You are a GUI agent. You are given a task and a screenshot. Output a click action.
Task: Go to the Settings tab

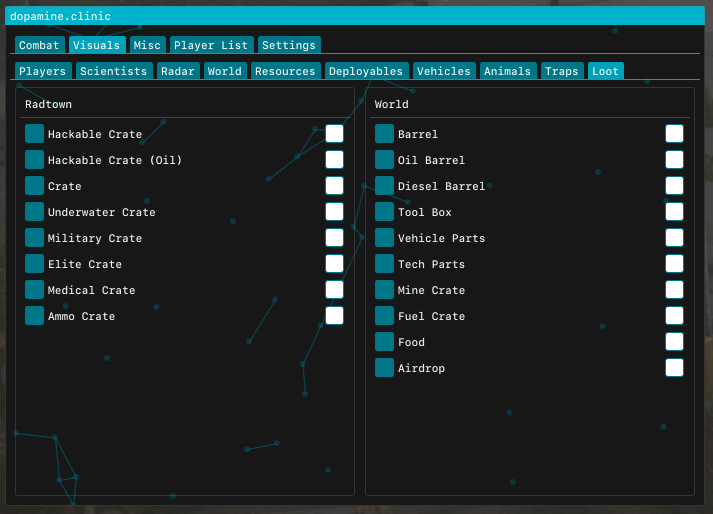(x=289, y=45)
